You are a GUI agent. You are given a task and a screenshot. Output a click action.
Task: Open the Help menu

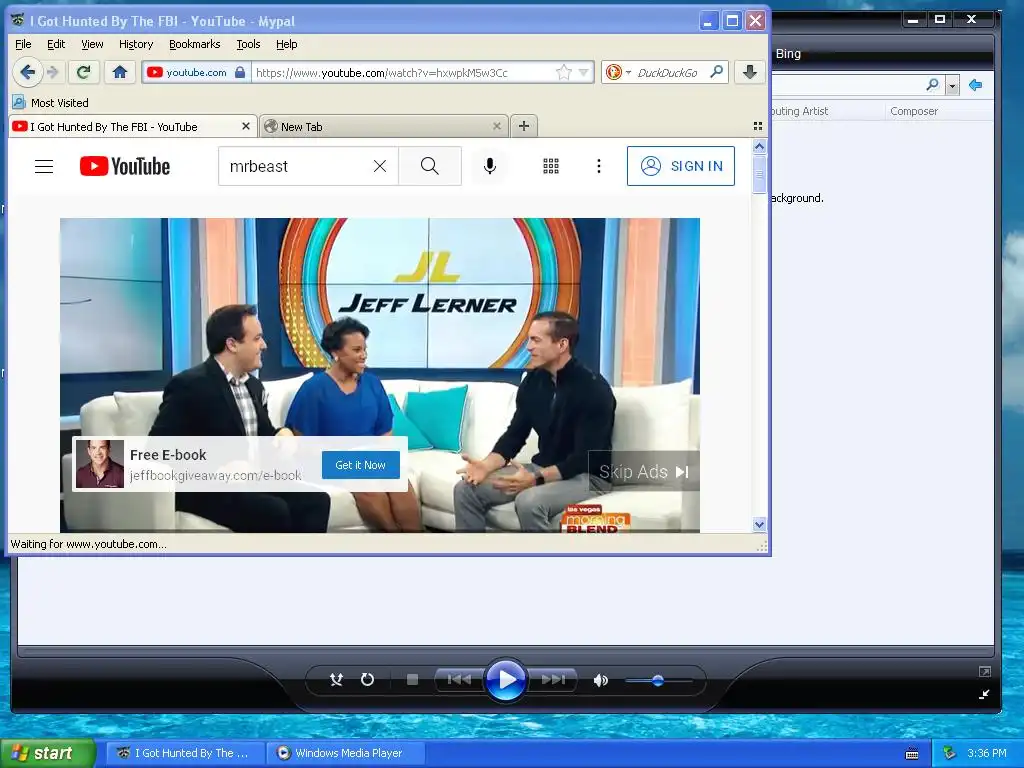[x=286, y=44]
